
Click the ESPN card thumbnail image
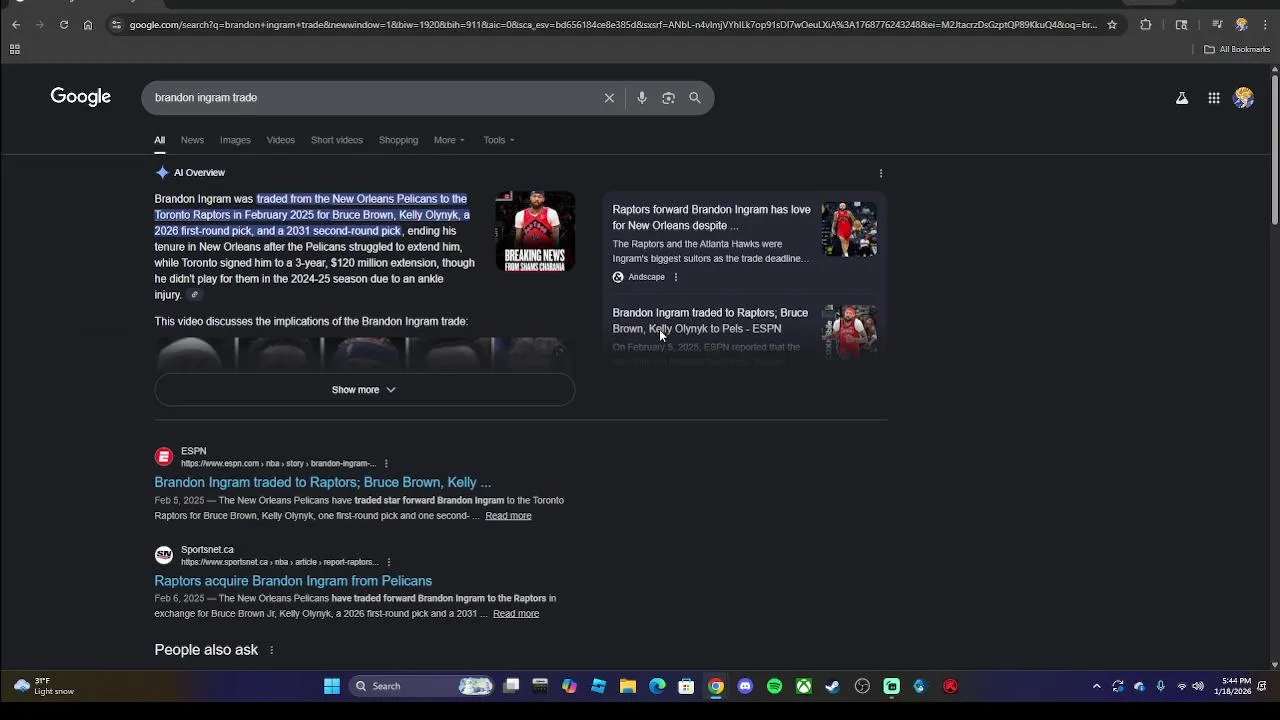click(849, 332)
